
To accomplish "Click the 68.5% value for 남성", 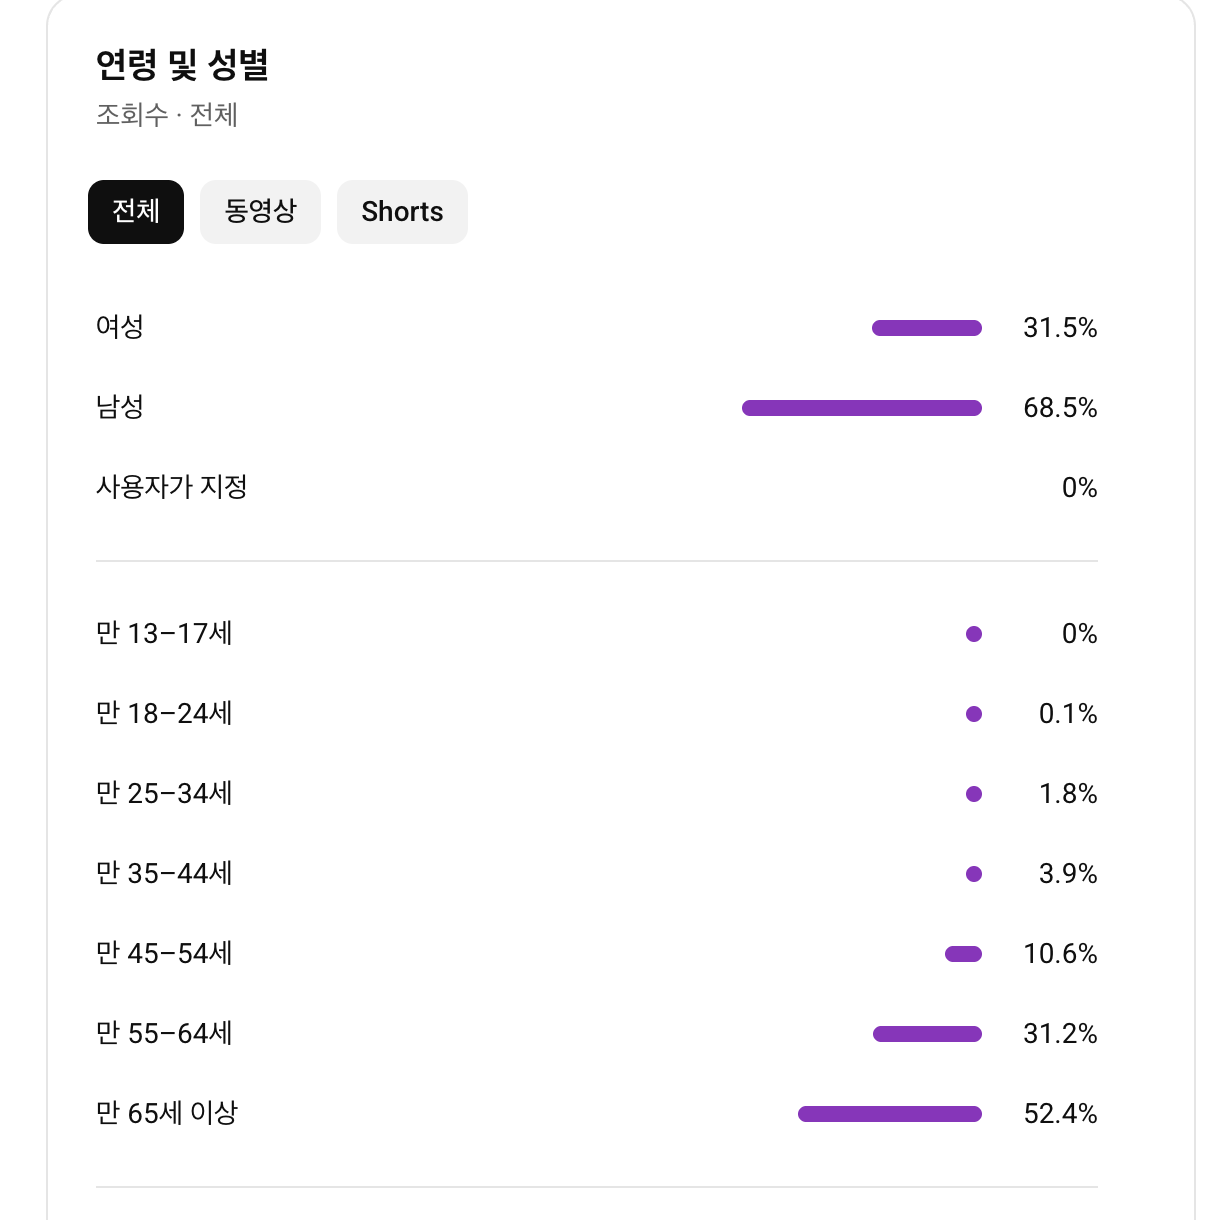I will (x=1060, y=408).
